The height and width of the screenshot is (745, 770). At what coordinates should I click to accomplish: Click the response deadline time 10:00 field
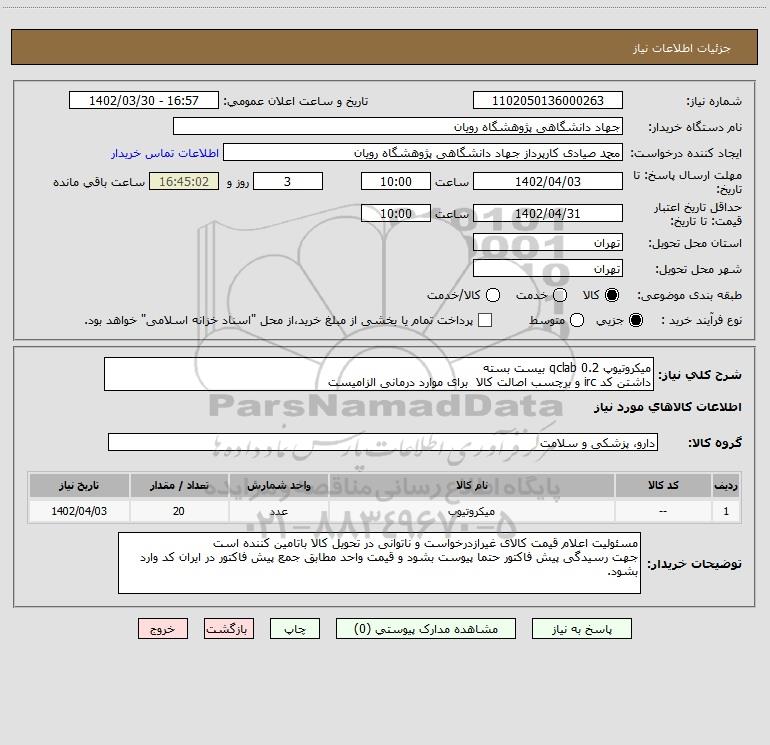tap(396, 181)
